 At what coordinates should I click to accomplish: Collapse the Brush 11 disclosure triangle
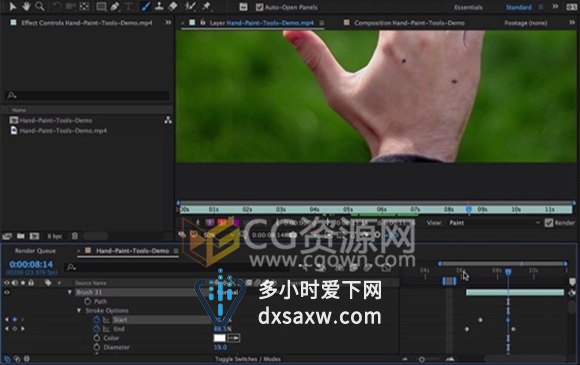tap(70, 292)
